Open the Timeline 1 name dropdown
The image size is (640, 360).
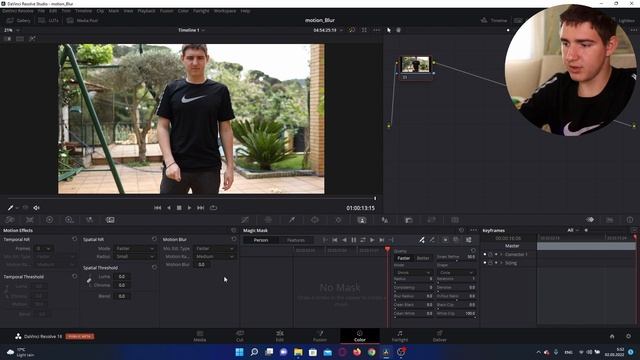coord(191,30)
